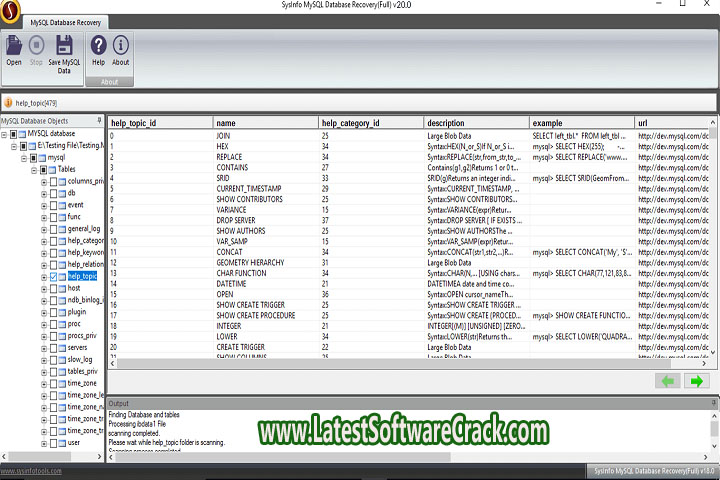Expand the user table node
The height and width of the screenshot is (480, 720).
tap(44, 444)
